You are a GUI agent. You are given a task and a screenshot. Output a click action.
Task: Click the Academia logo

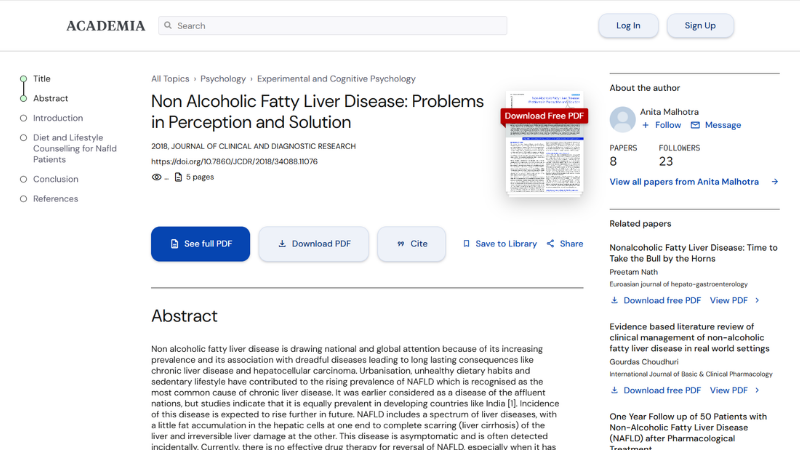(x=105, y=26)
